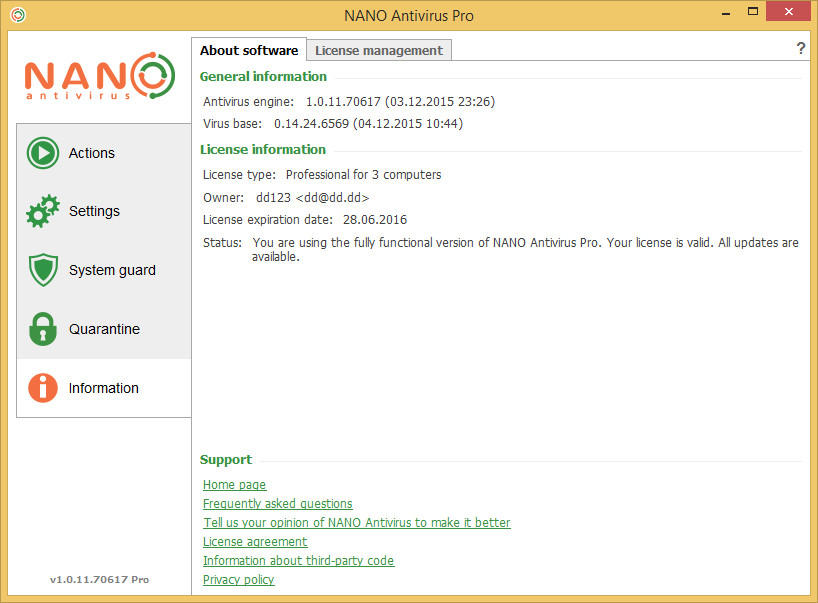Show the Quarantine section
The height and width of the screenshot is (603, 818).
104,329
